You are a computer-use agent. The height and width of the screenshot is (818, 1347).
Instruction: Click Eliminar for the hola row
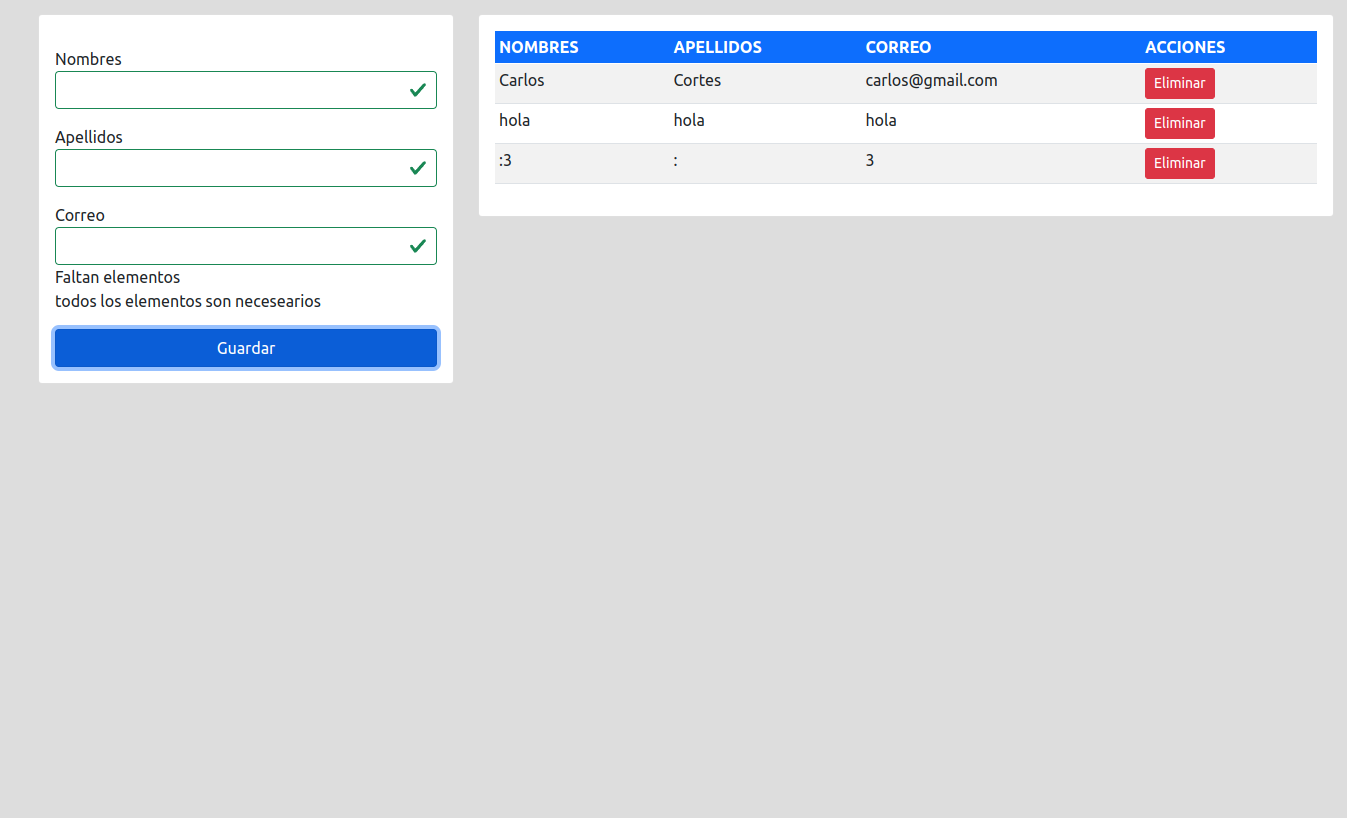(x=1179, y=123)
